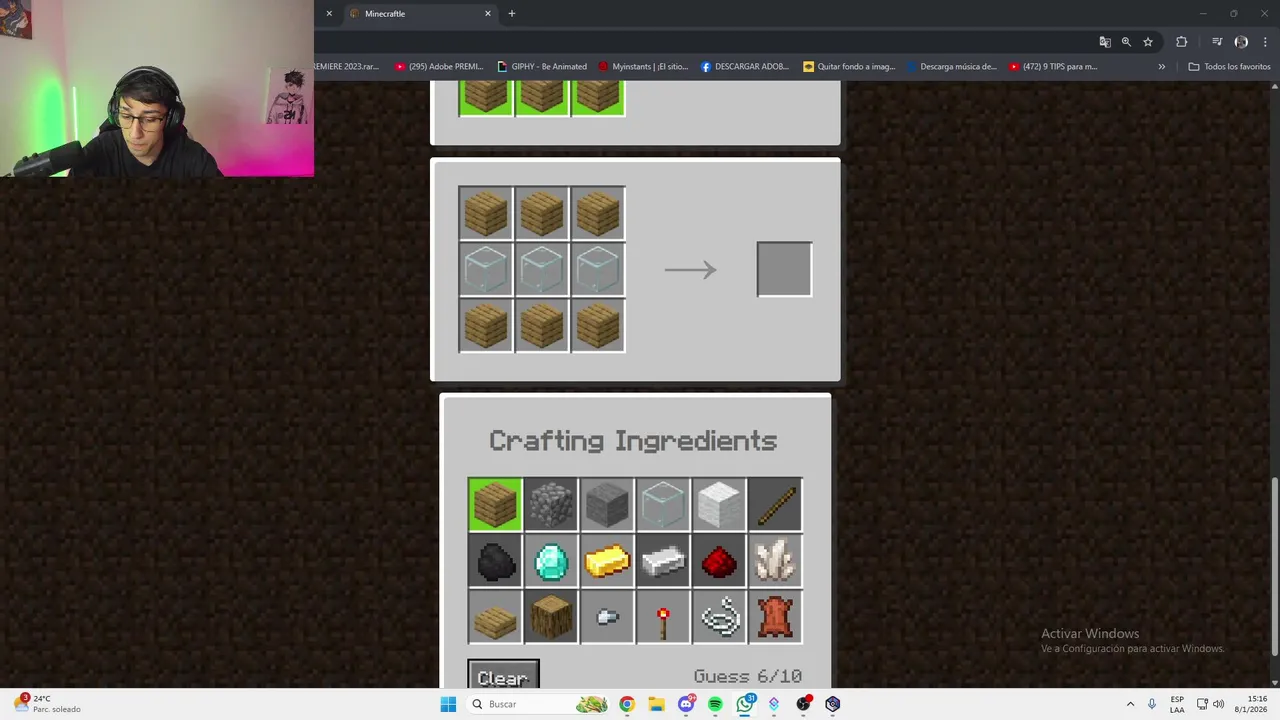Open Discord from the taskbar
Screen dimensions: 1280x720
[x=686, y=704]
